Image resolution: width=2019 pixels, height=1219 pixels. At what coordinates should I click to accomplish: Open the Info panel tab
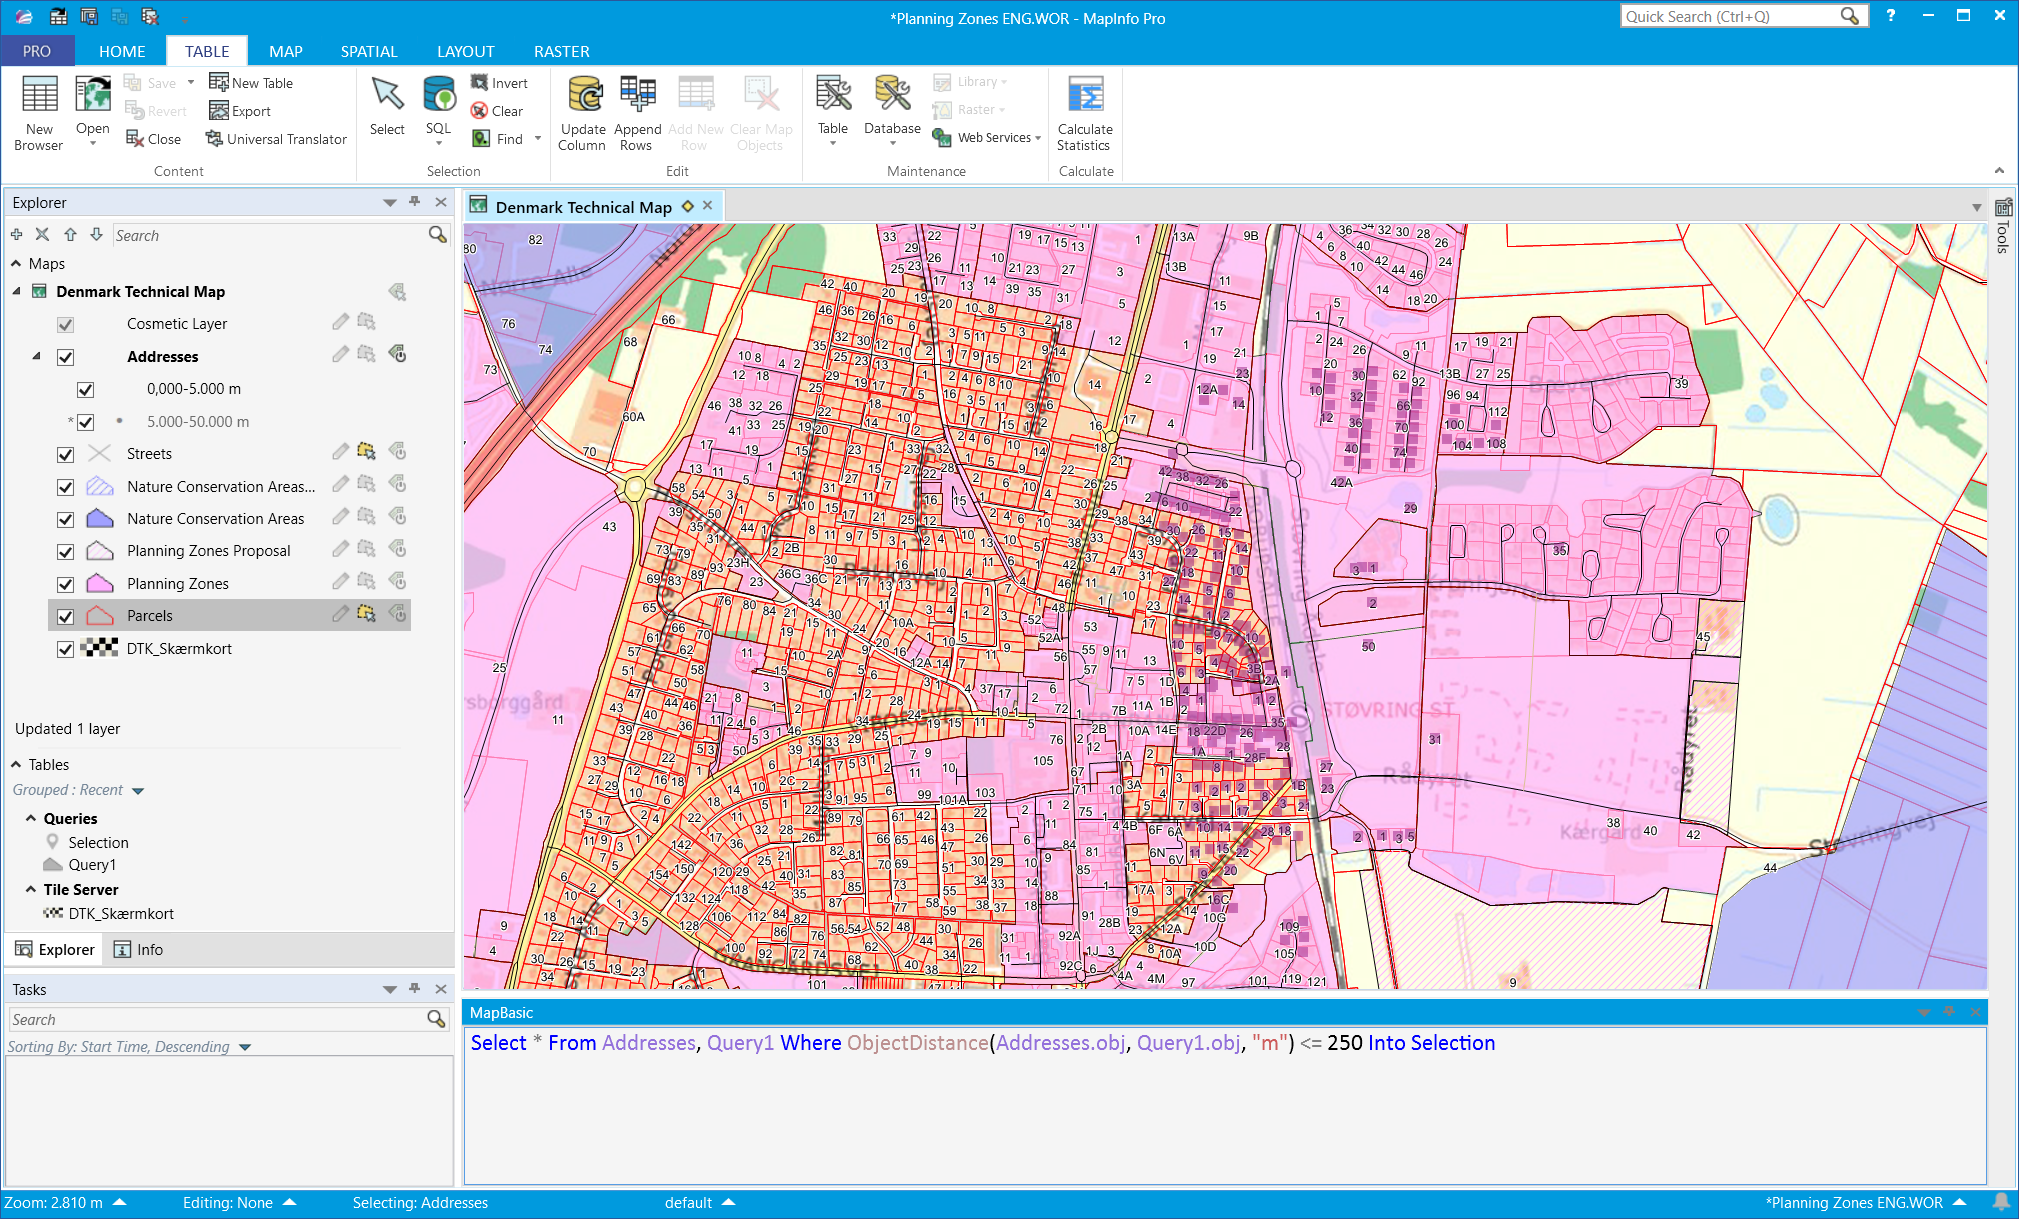click(x=139, y=950)
